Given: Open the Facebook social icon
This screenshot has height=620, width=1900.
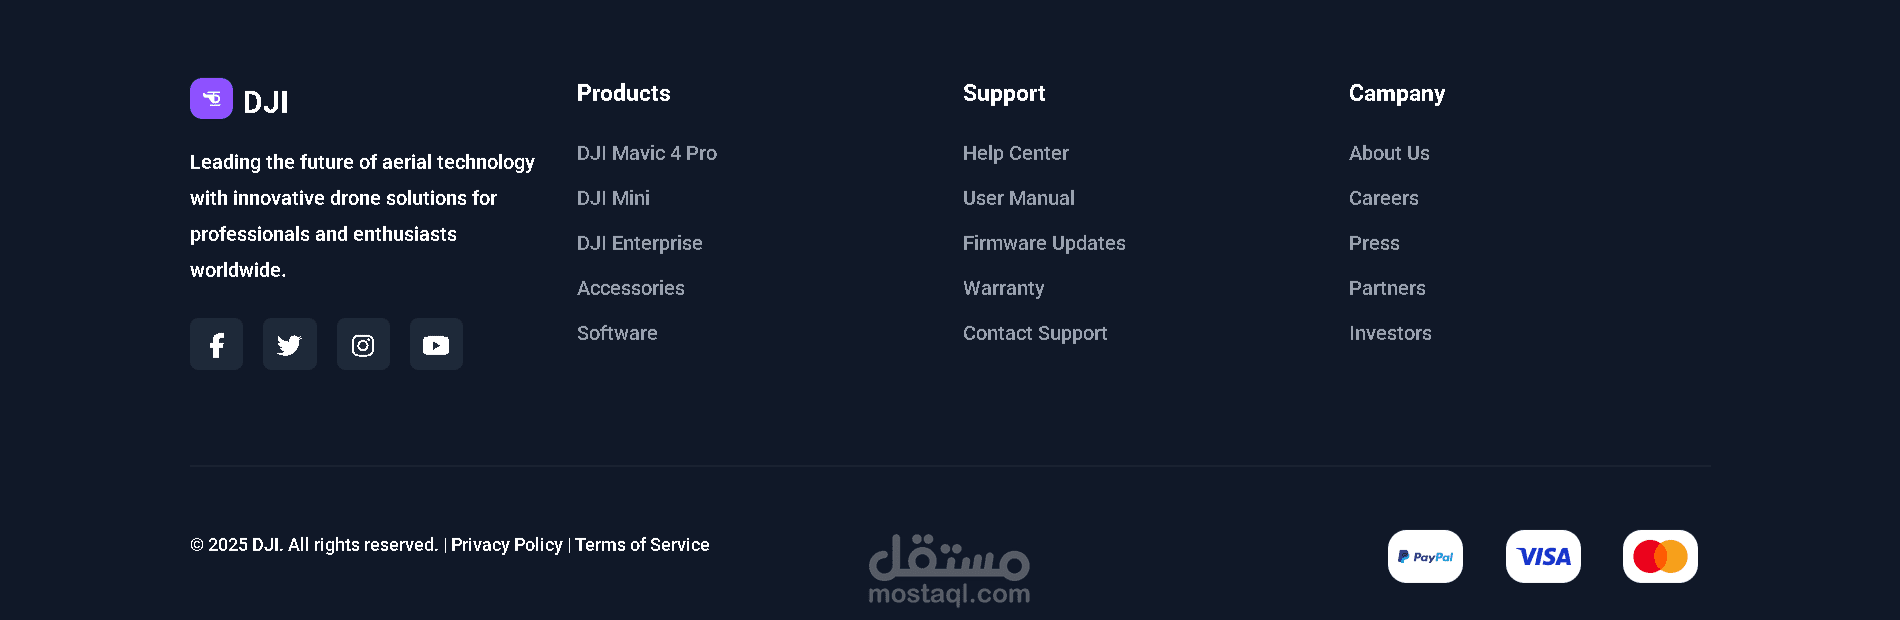Looking at the screenshot, I should pos(216,344).
